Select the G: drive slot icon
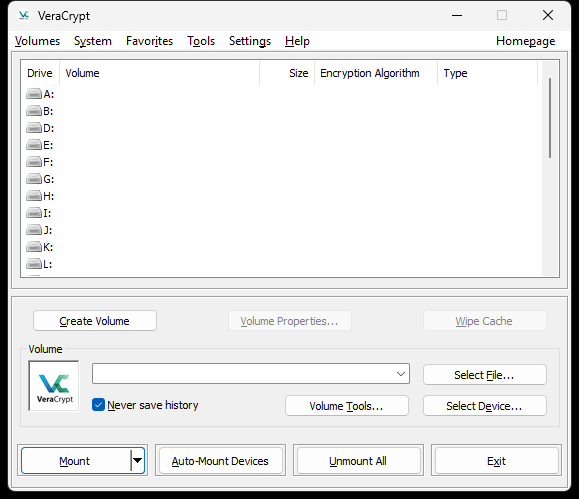Screen dimensions: 579x499 34,179
